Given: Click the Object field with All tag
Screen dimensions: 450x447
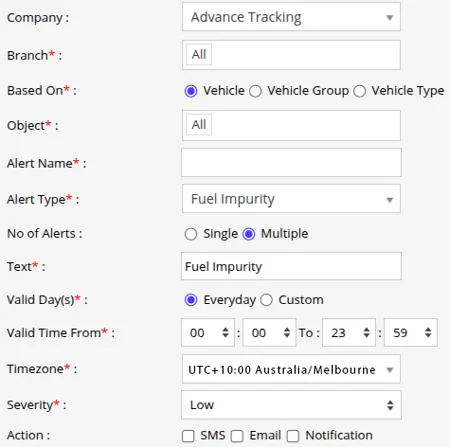Looking at the screenshot, I should (x=291, y=125).
